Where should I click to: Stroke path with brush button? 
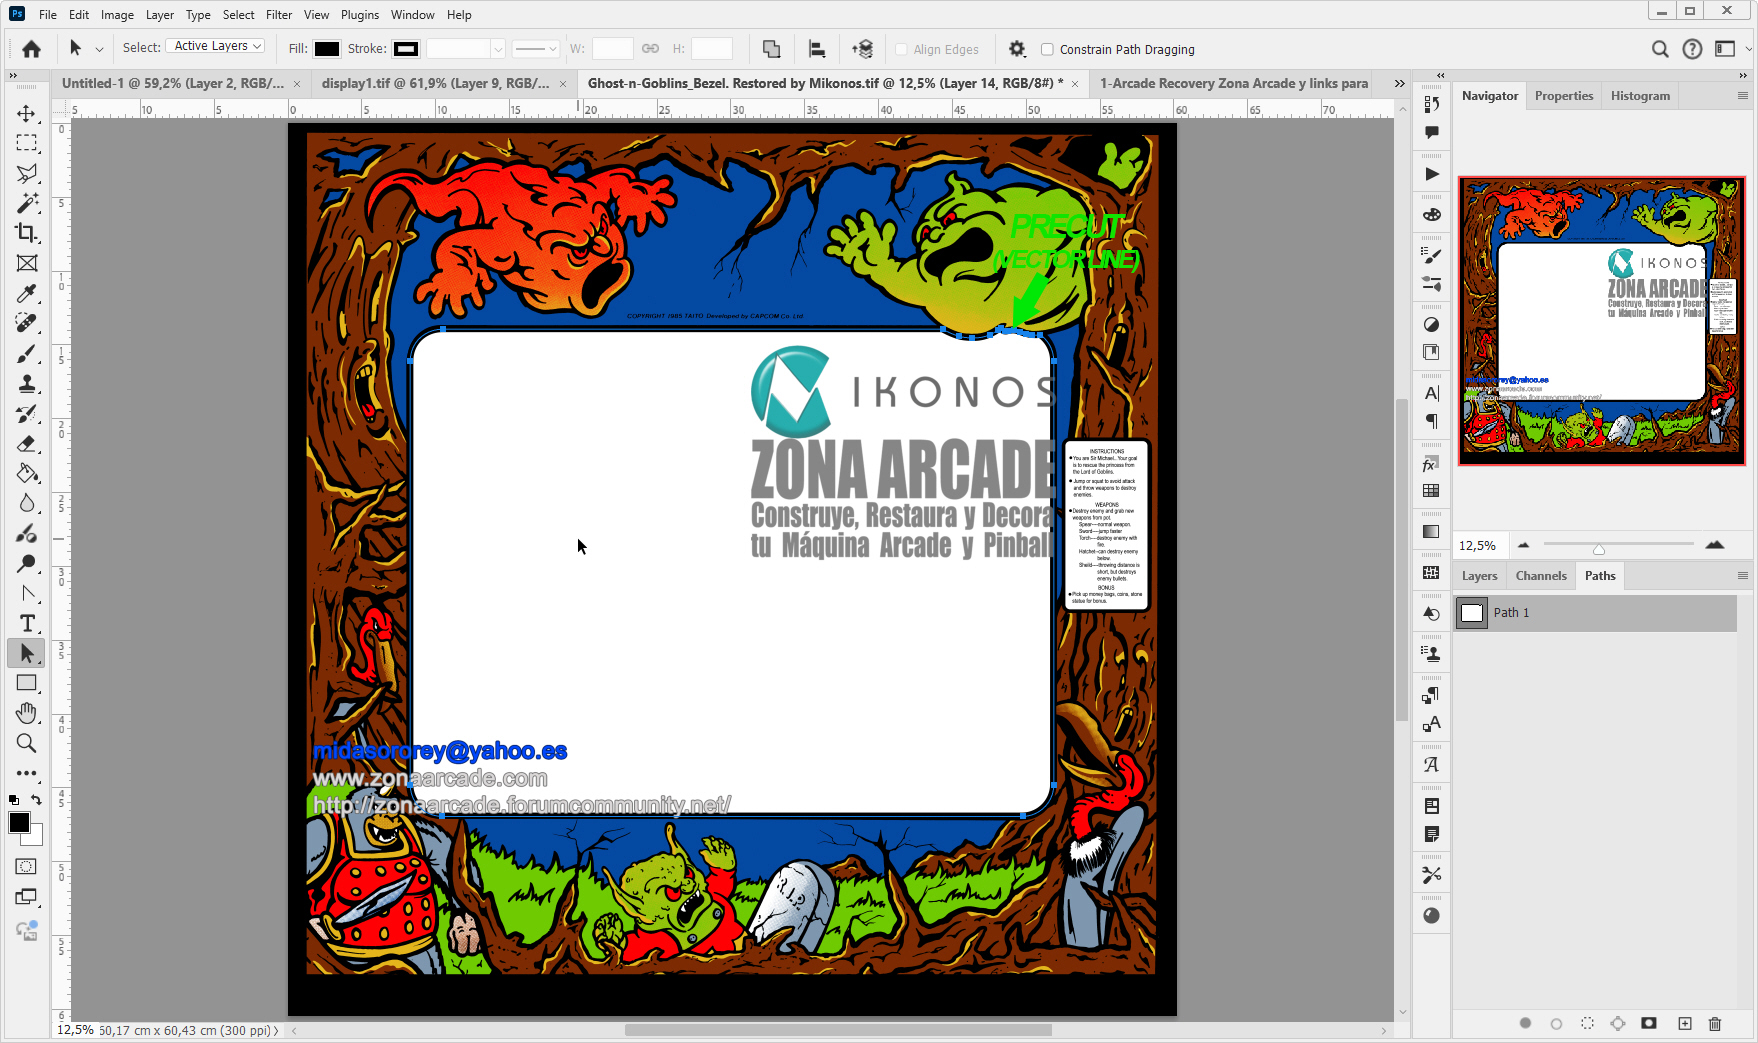[x=1556, y=1023]
